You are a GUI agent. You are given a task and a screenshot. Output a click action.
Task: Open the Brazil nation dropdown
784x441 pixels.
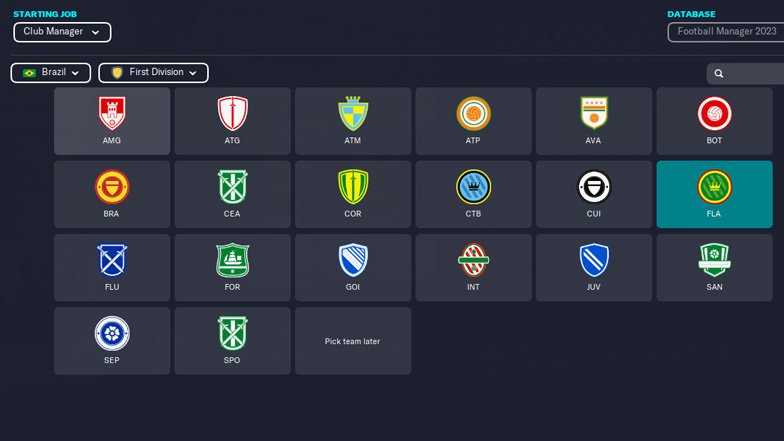50,72
